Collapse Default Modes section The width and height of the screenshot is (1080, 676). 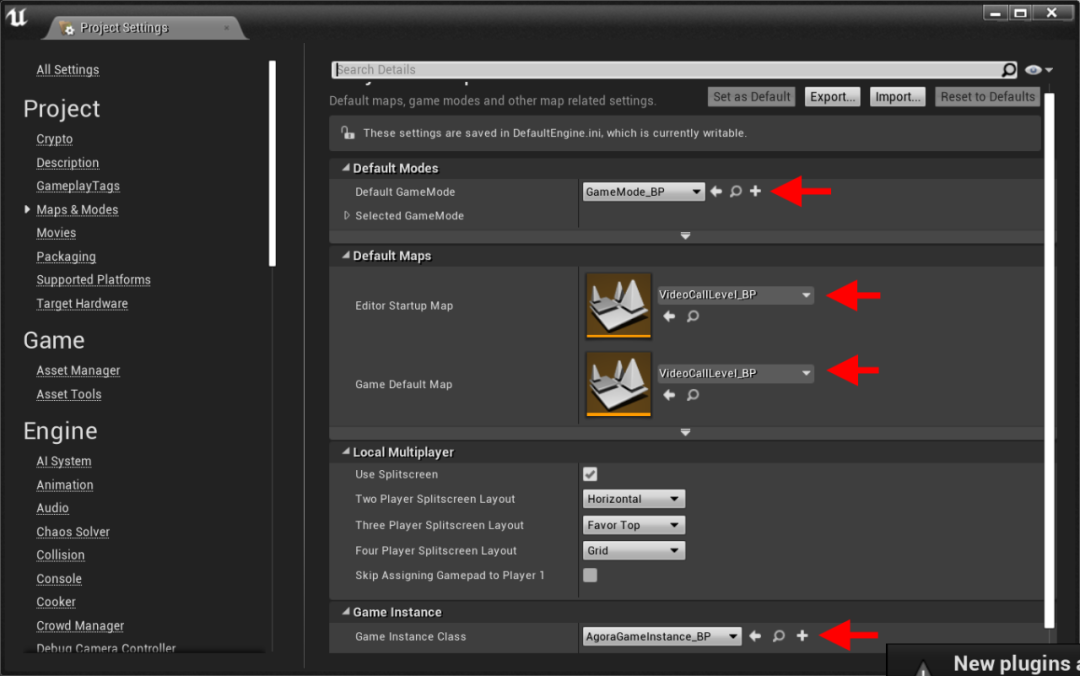pos(346,167)
